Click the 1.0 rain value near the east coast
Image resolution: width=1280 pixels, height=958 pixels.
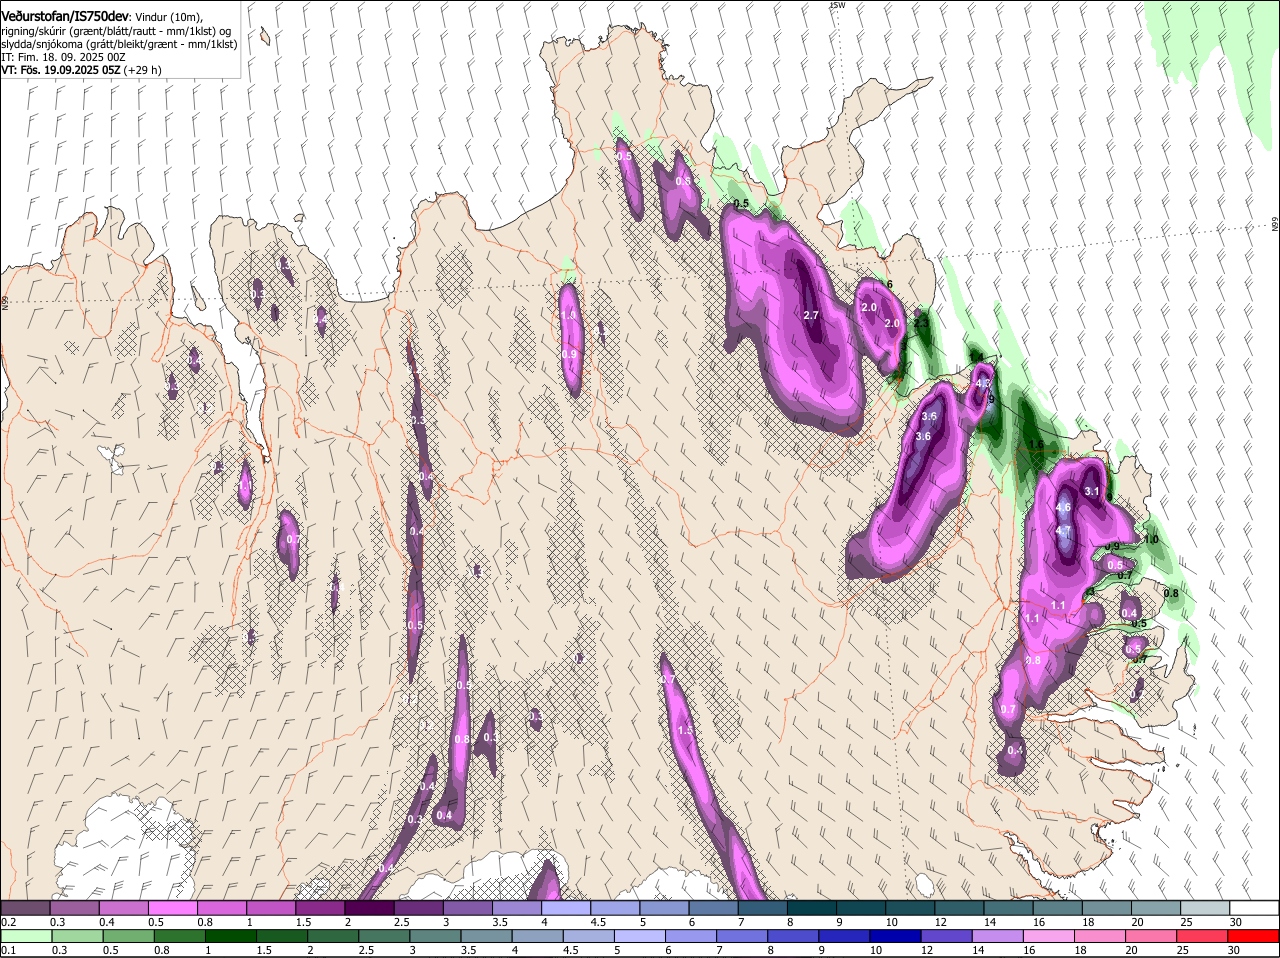pos(1150,539)
